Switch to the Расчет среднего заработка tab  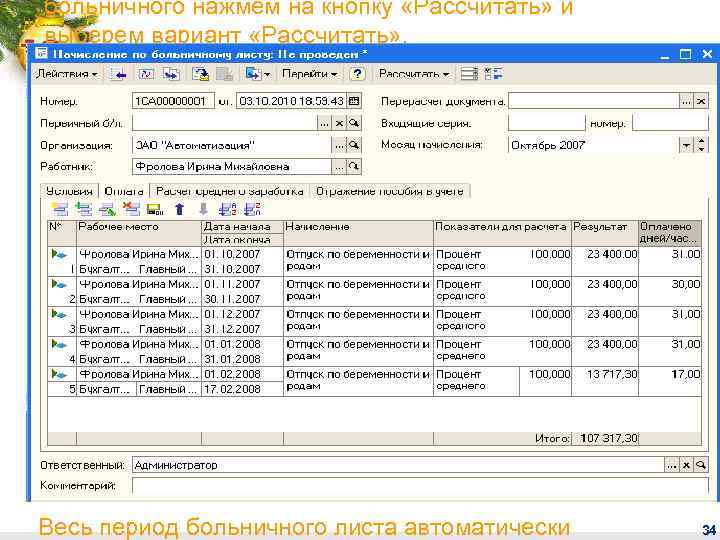pyautogui.click(x=230, y=191)
